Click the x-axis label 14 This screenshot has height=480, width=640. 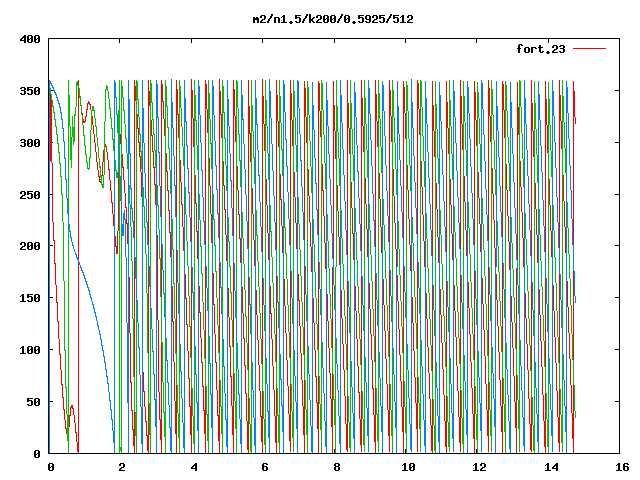point(551,467)
